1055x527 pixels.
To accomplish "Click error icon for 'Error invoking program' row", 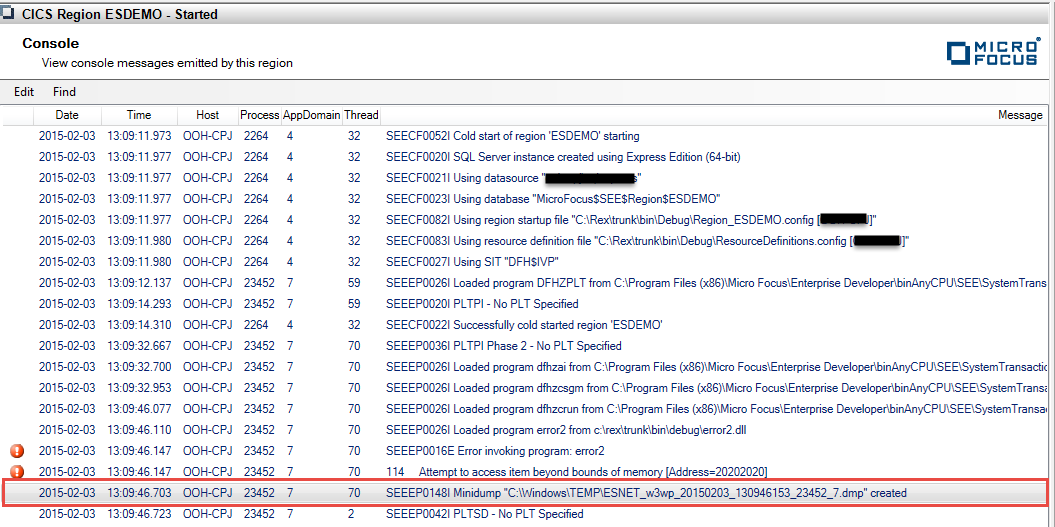I will 17,451.
